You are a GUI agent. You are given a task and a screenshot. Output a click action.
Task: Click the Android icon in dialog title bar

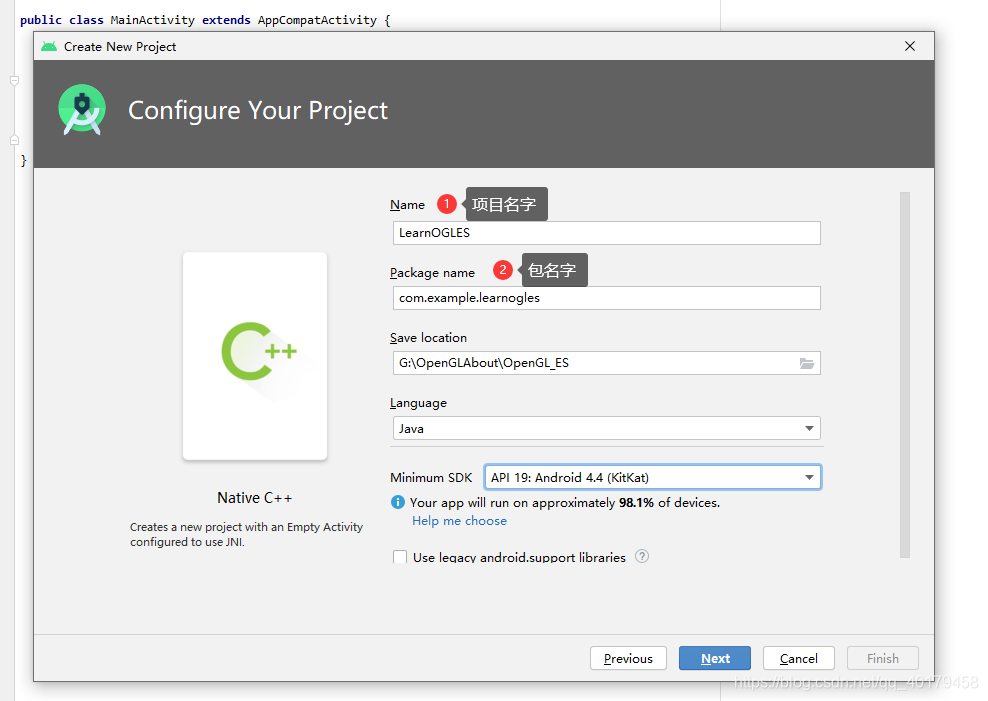(49, 47)
